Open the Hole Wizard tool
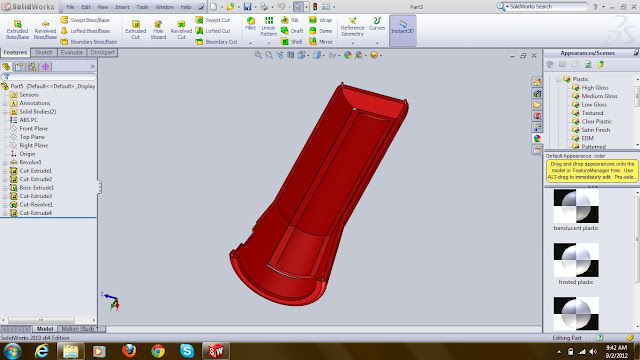The width and height of the screenshot is (640, 360). [x=158, y=29]
